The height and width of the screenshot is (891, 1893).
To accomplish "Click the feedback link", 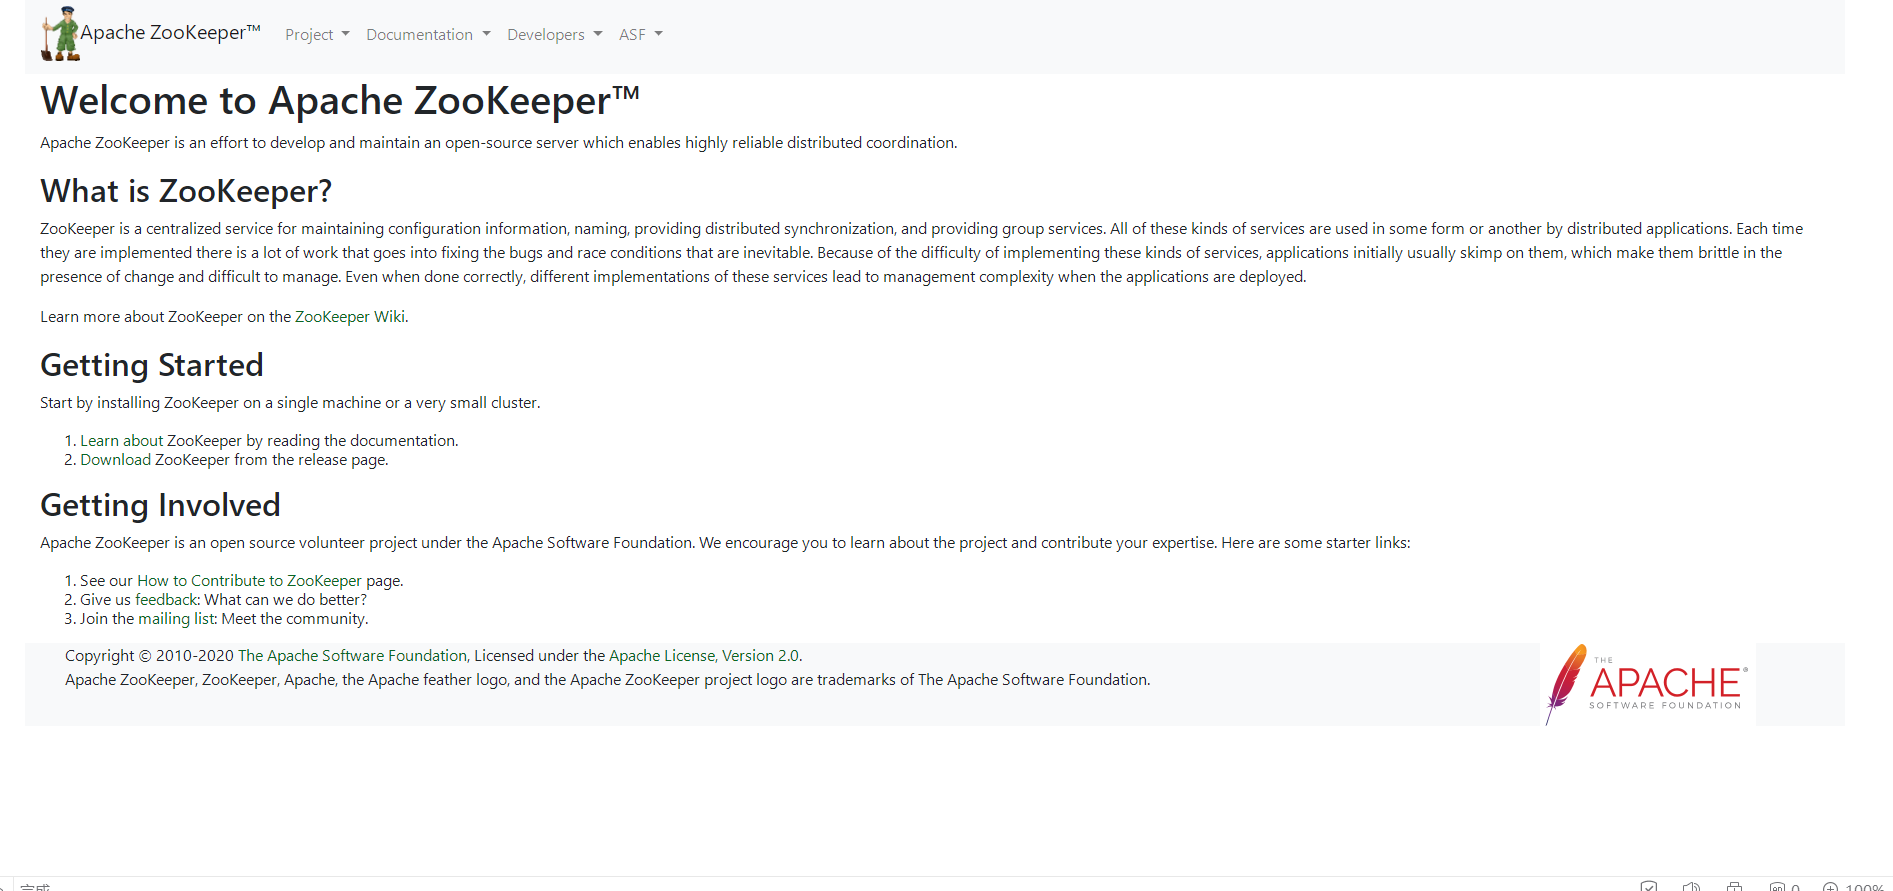I will pos(167,599).
